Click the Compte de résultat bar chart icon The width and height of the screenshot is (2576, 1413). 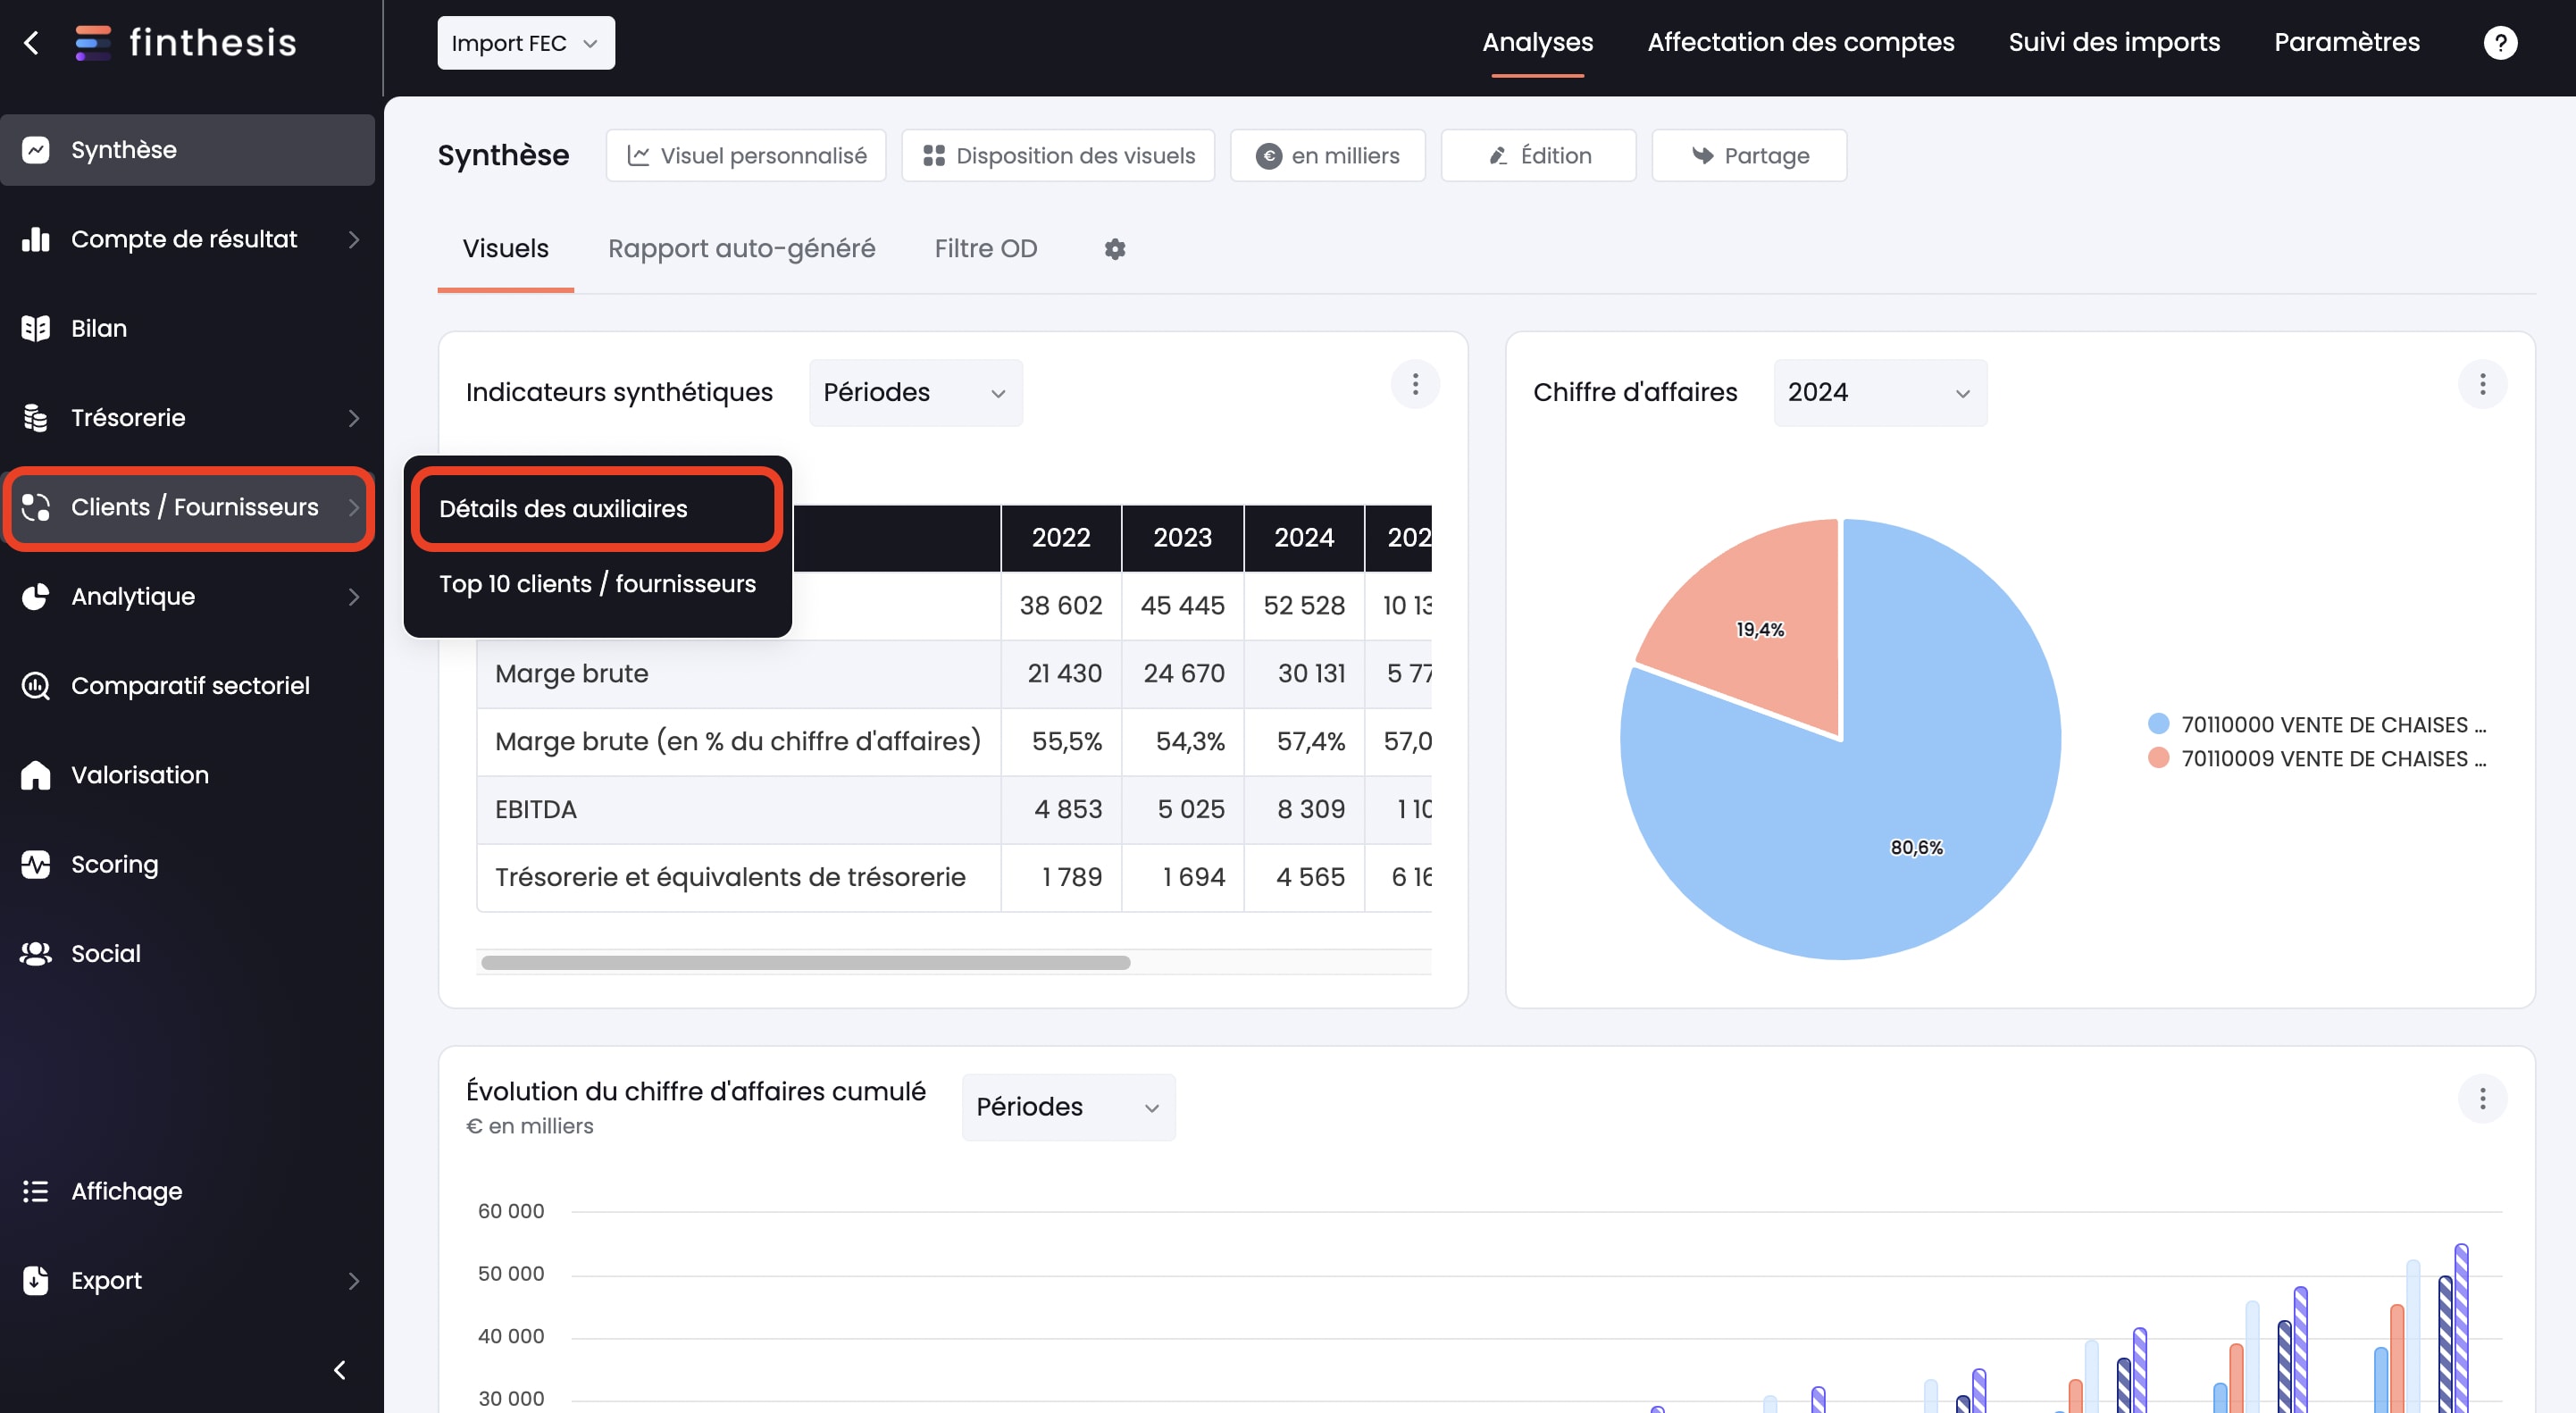tap(36, 239)
